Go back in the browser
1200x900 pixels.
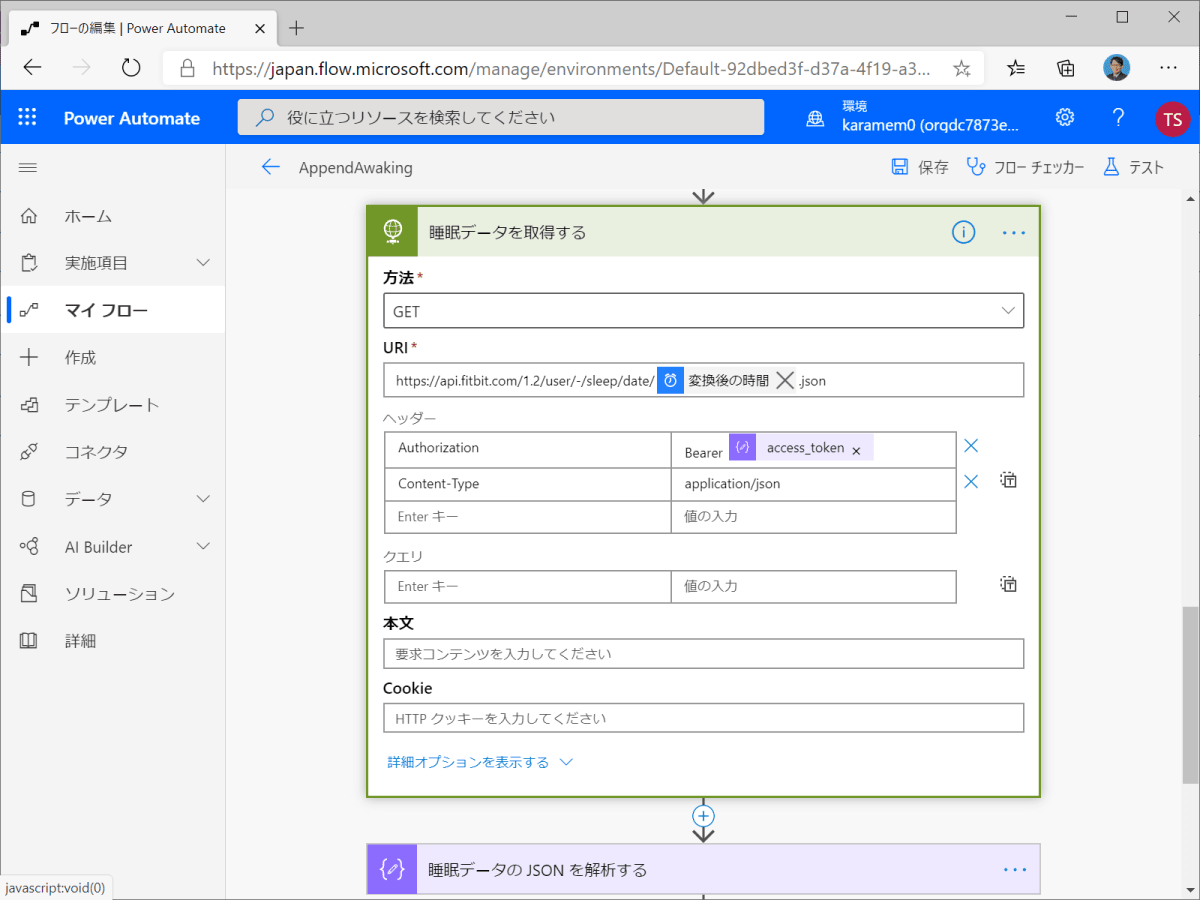click(33, 67)
